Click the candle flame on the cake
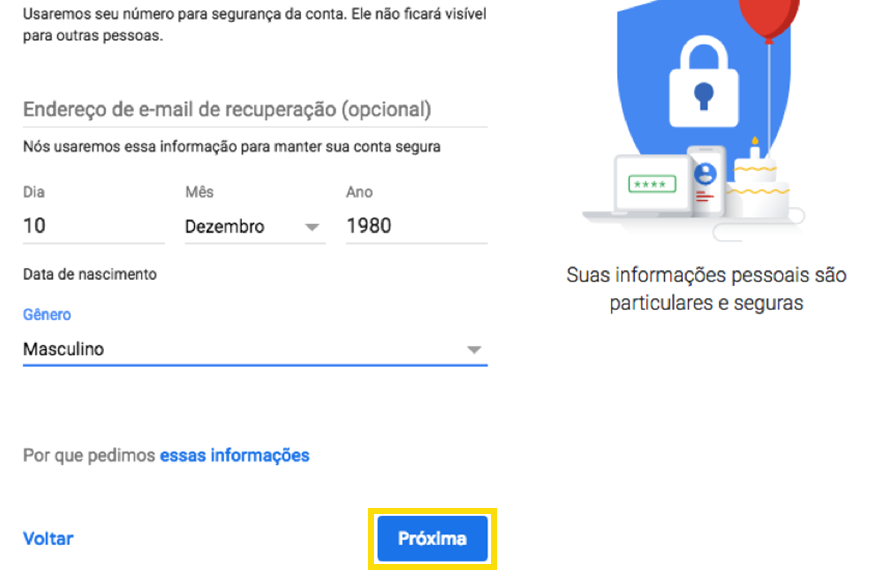The width and height of the screenshot is (886, 577). [754, 141]
